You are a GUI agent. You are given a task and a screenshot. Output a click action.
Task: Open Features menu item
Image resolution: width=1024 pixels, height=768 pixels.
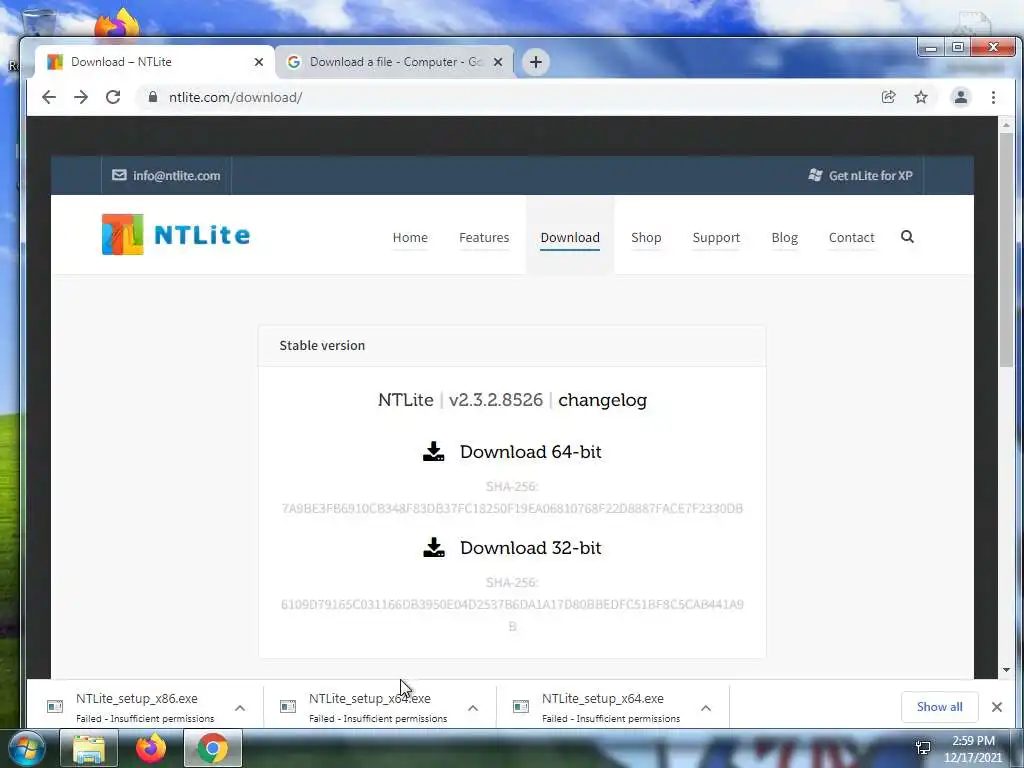pyautogui.click(x=484, y=238)
